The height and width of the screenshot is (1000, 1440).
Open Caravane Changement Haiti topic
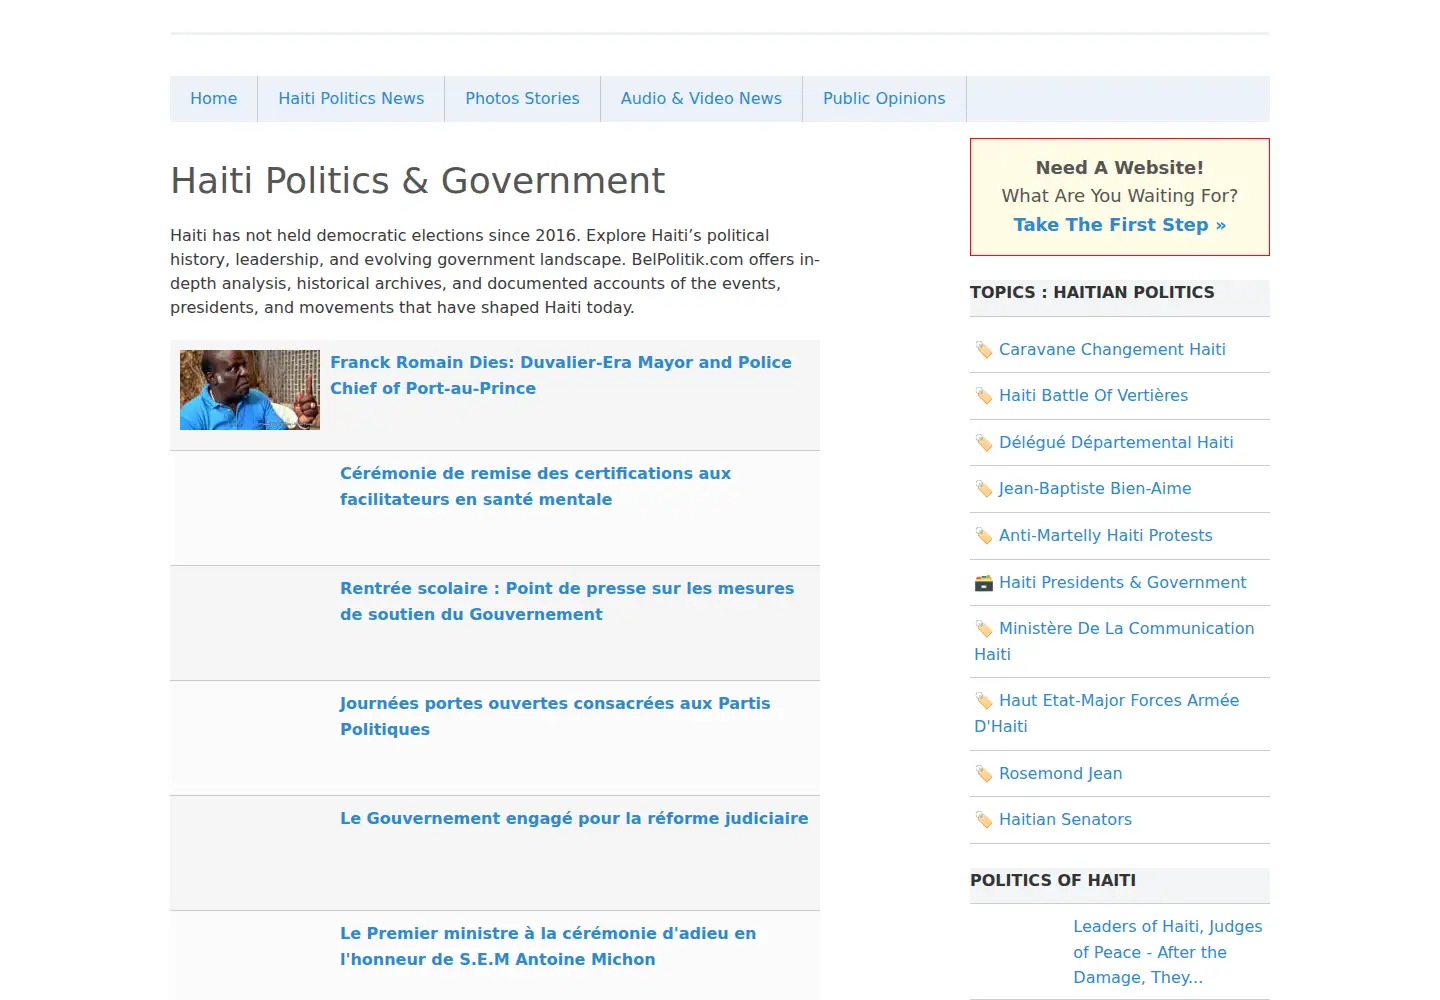point(1112,349)
